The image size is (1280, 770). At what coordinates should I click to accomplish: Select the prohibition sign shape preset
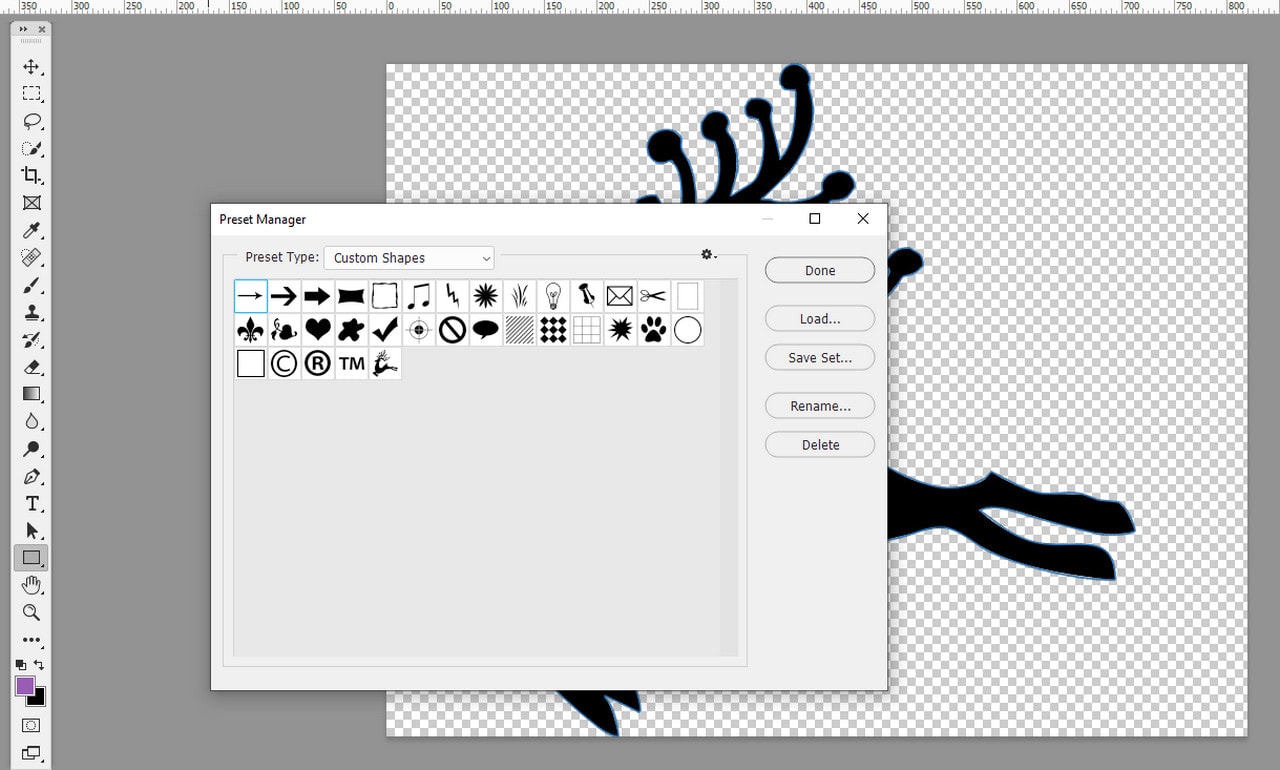click(x=453, y=330)
